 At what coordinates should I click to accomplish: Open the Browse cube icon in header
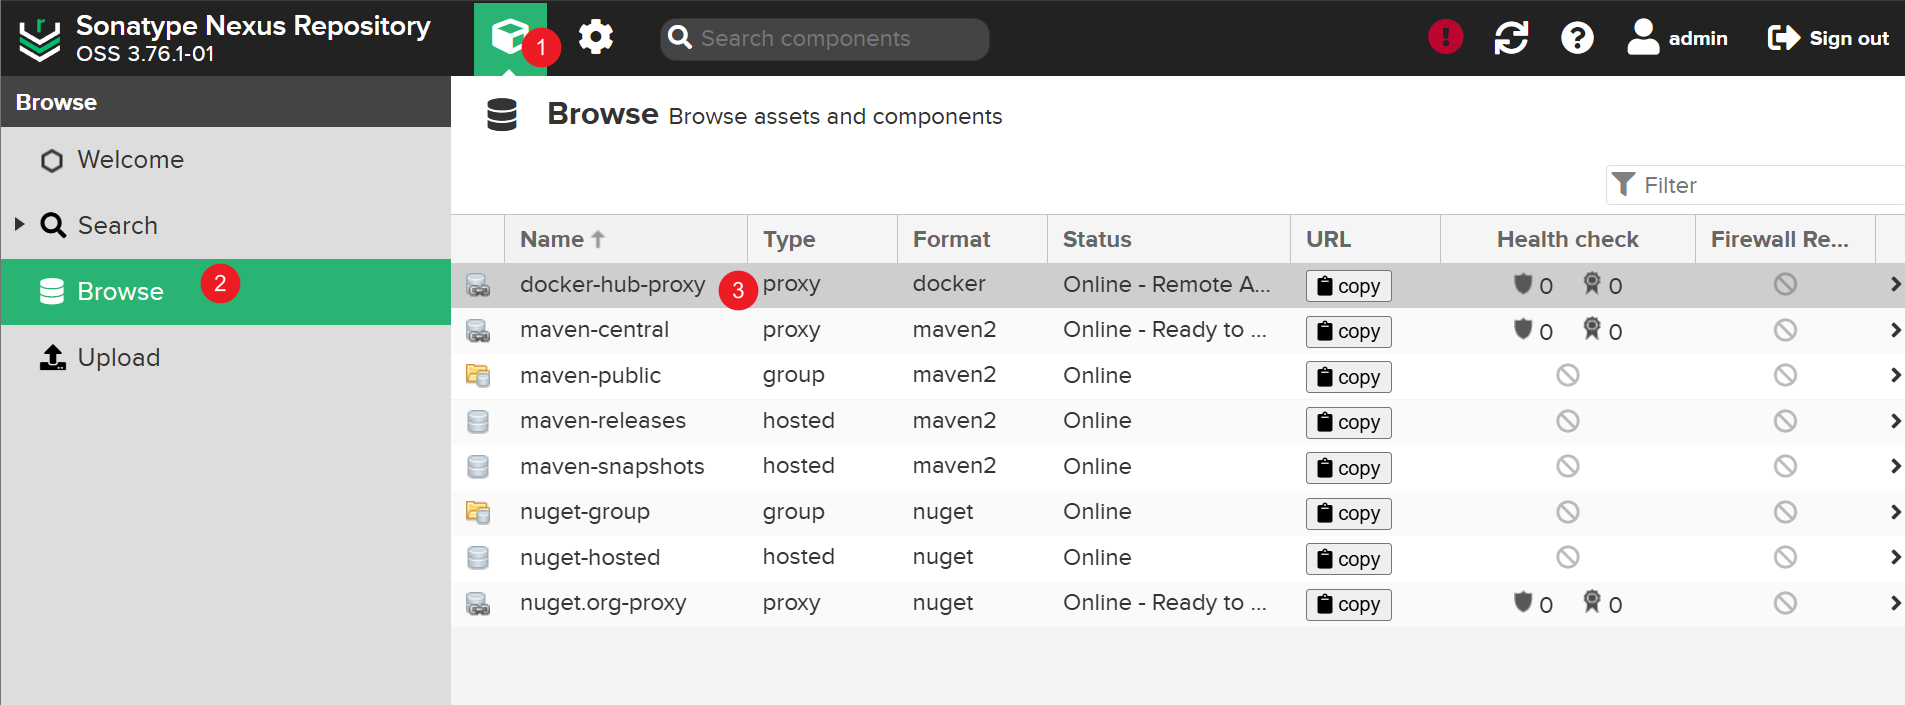pyautogui.click(x=510, y=38)
